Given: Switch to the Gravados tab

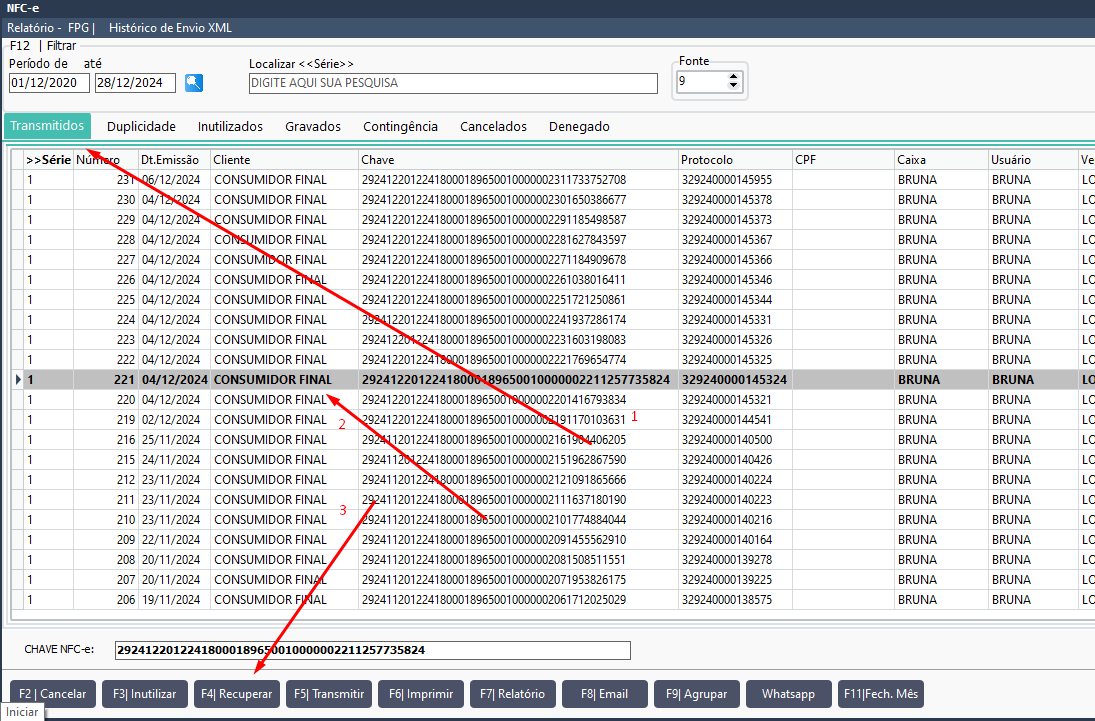Looking at the screenshot, I should [313, 126].
